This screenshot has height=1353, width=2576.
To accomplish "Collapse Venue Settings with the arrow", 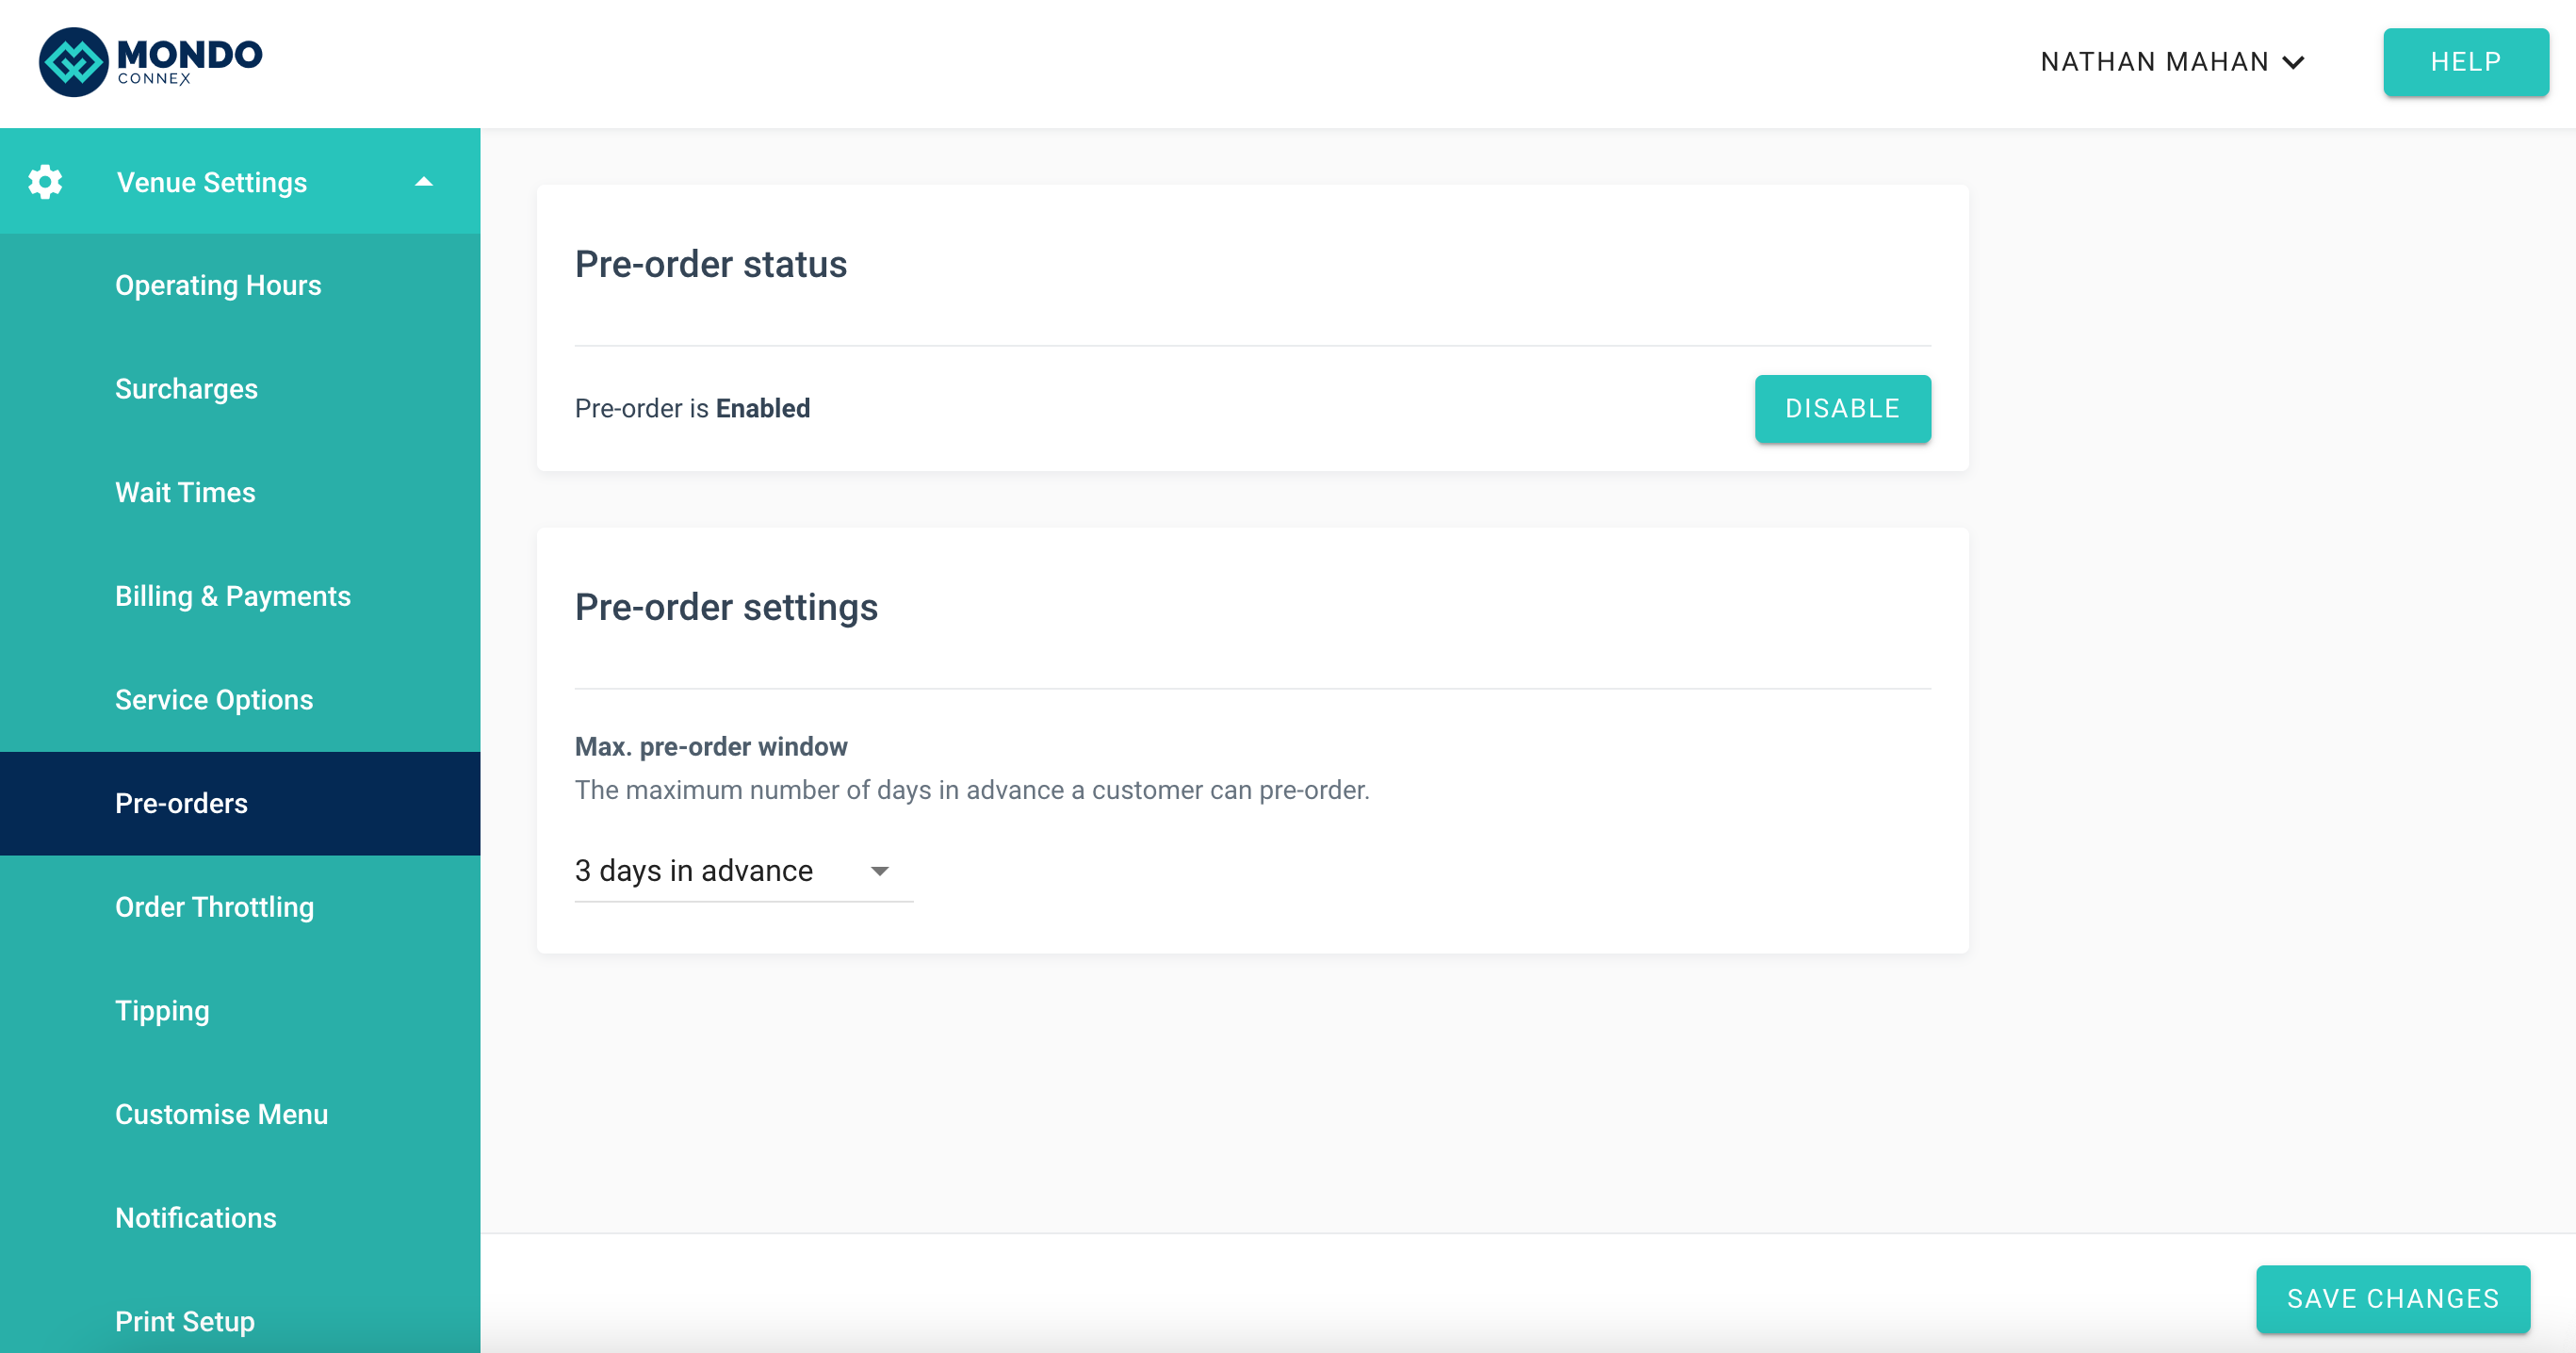I will [424, 182].
